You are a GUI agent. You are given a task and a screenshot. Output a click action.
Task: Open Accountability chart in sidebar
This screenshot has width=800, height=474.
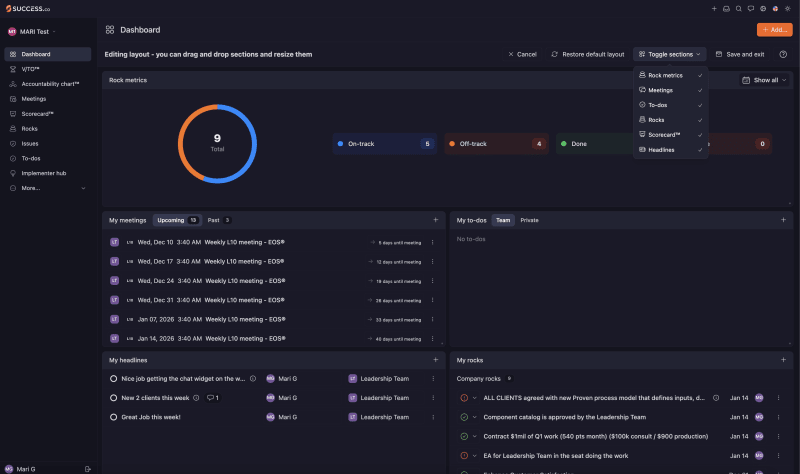click(47, 84)
